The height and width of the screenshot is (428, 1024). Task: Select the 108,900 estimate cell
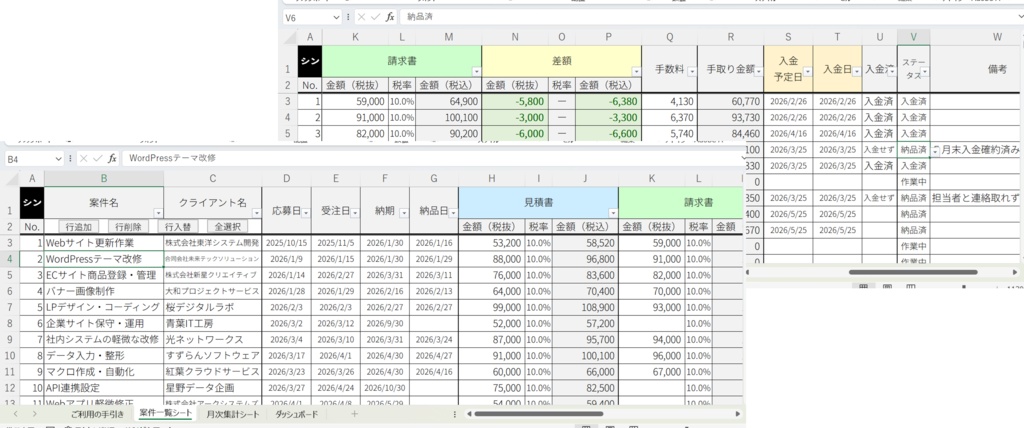click(x=585, y=306)
